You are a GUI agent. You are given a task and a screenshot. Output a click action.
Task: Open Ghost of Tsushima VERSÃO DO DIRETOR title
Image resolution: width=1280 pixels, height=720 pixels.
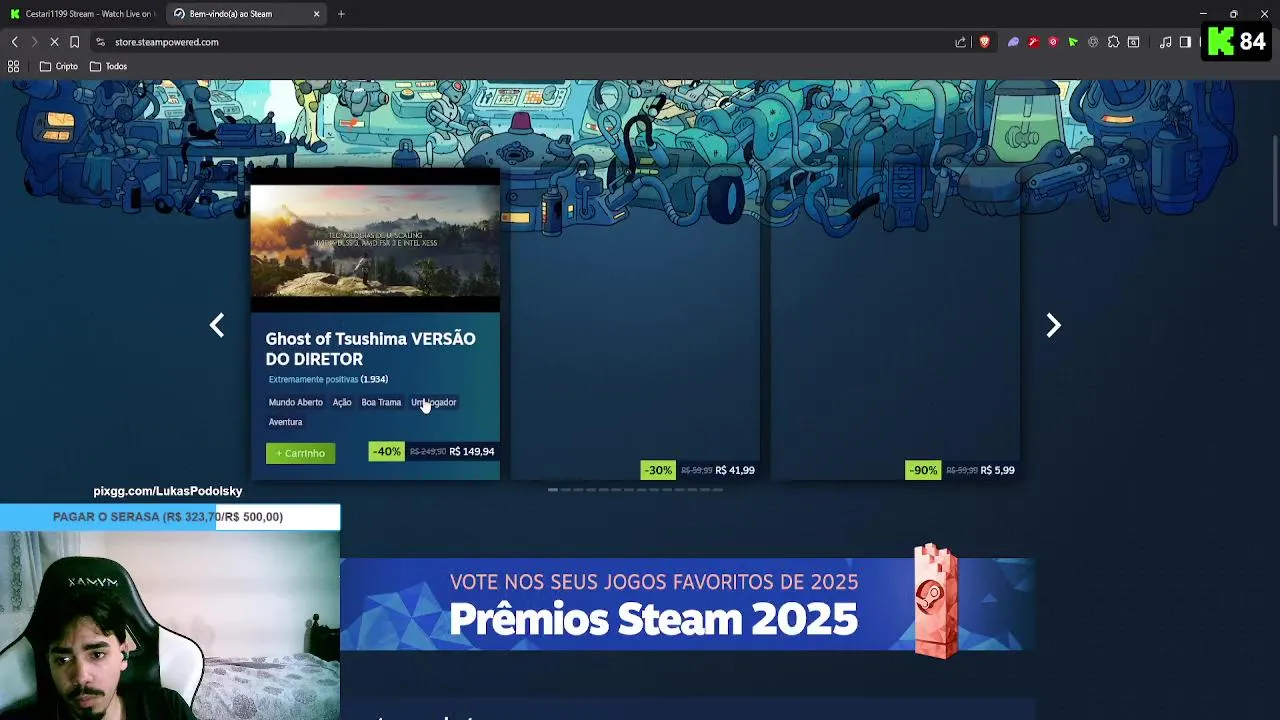[370, 349]
